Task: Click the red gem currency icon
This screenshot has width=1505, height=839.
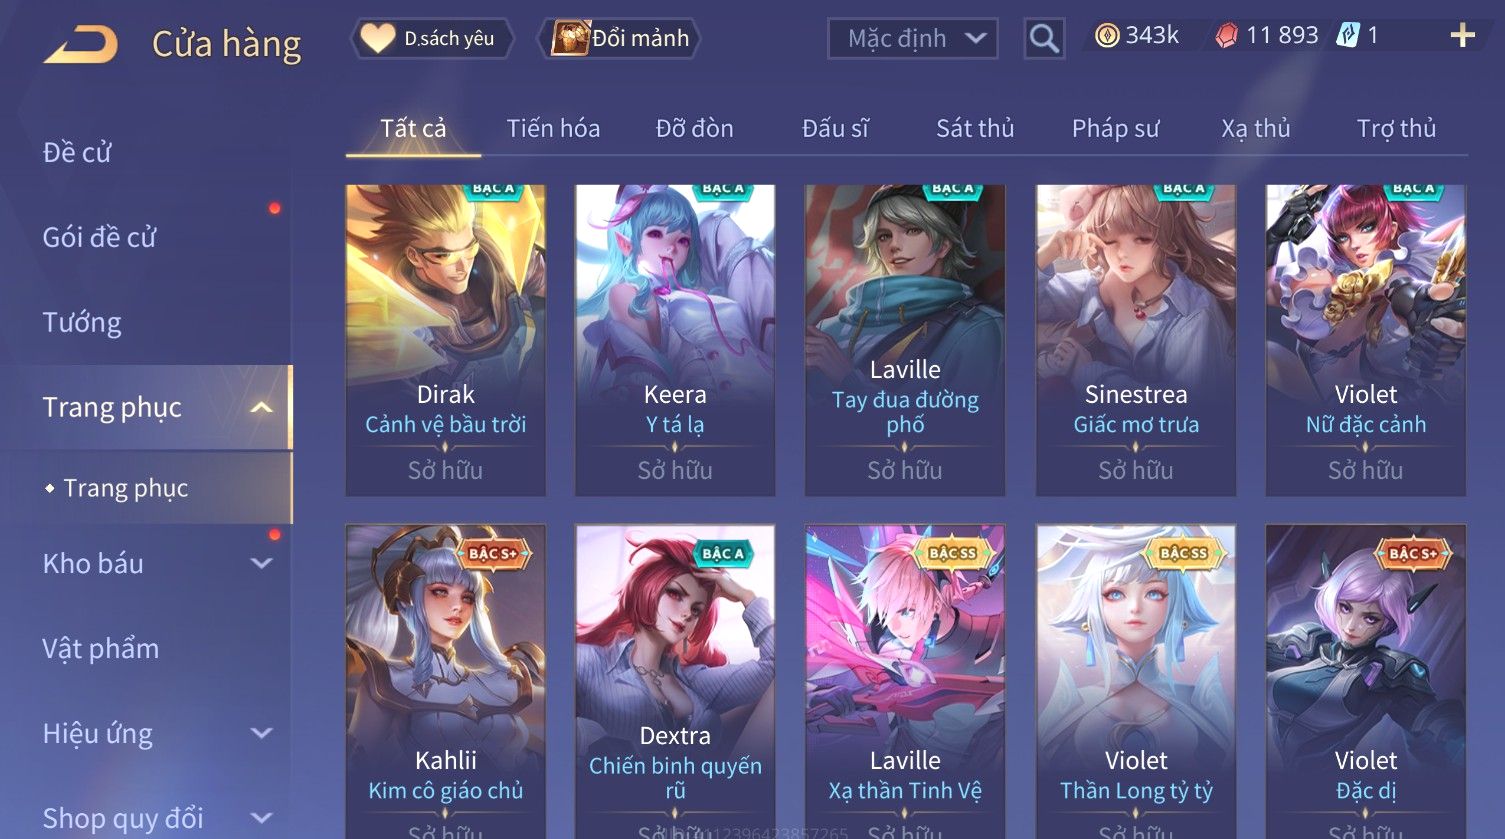Action: [1226, 36]
